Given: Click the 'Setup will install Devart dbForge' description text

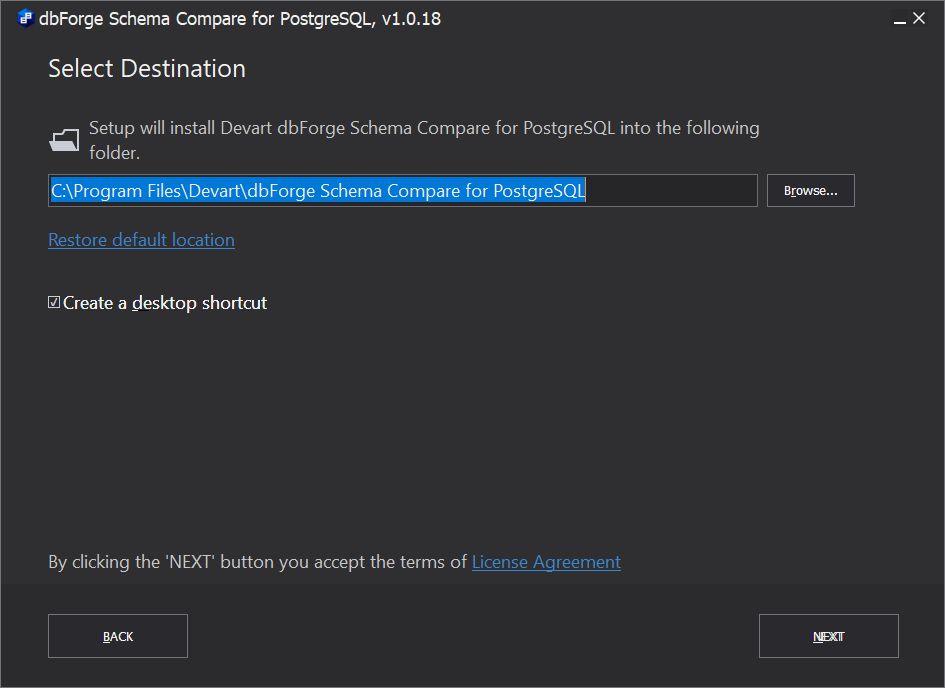Looking at the screenshot, I should point(424,140).
